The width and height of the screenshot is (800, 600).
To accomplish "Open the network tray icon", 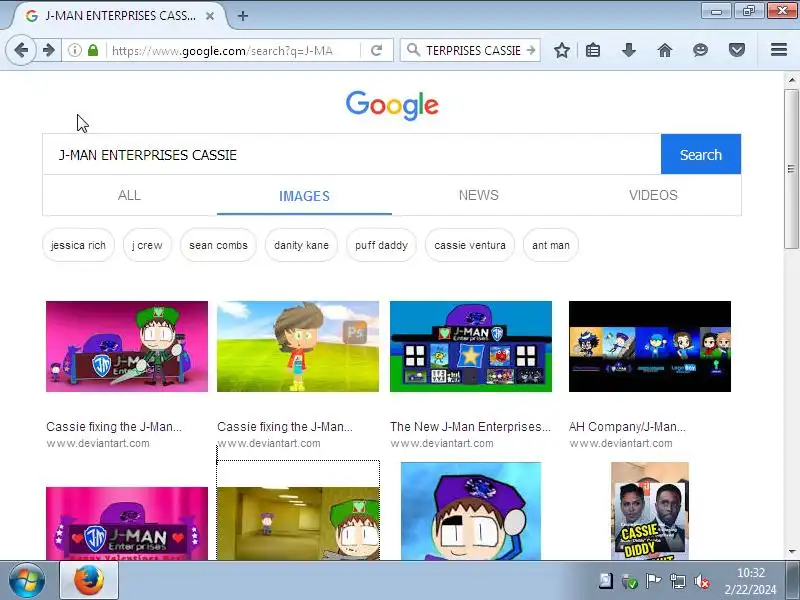I will click(678, 581).
